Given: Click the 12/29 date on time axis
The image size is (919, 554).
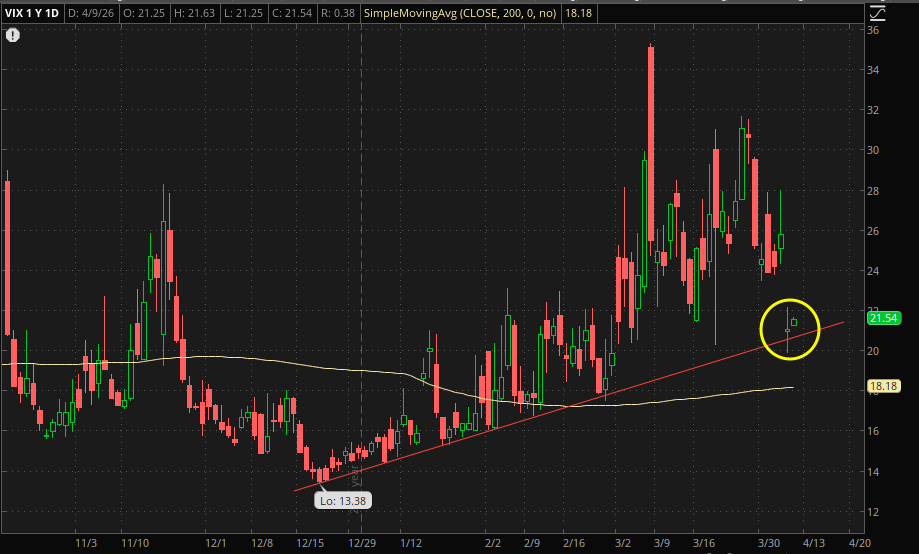Looking at the screenshot, I should click(362, 543).
